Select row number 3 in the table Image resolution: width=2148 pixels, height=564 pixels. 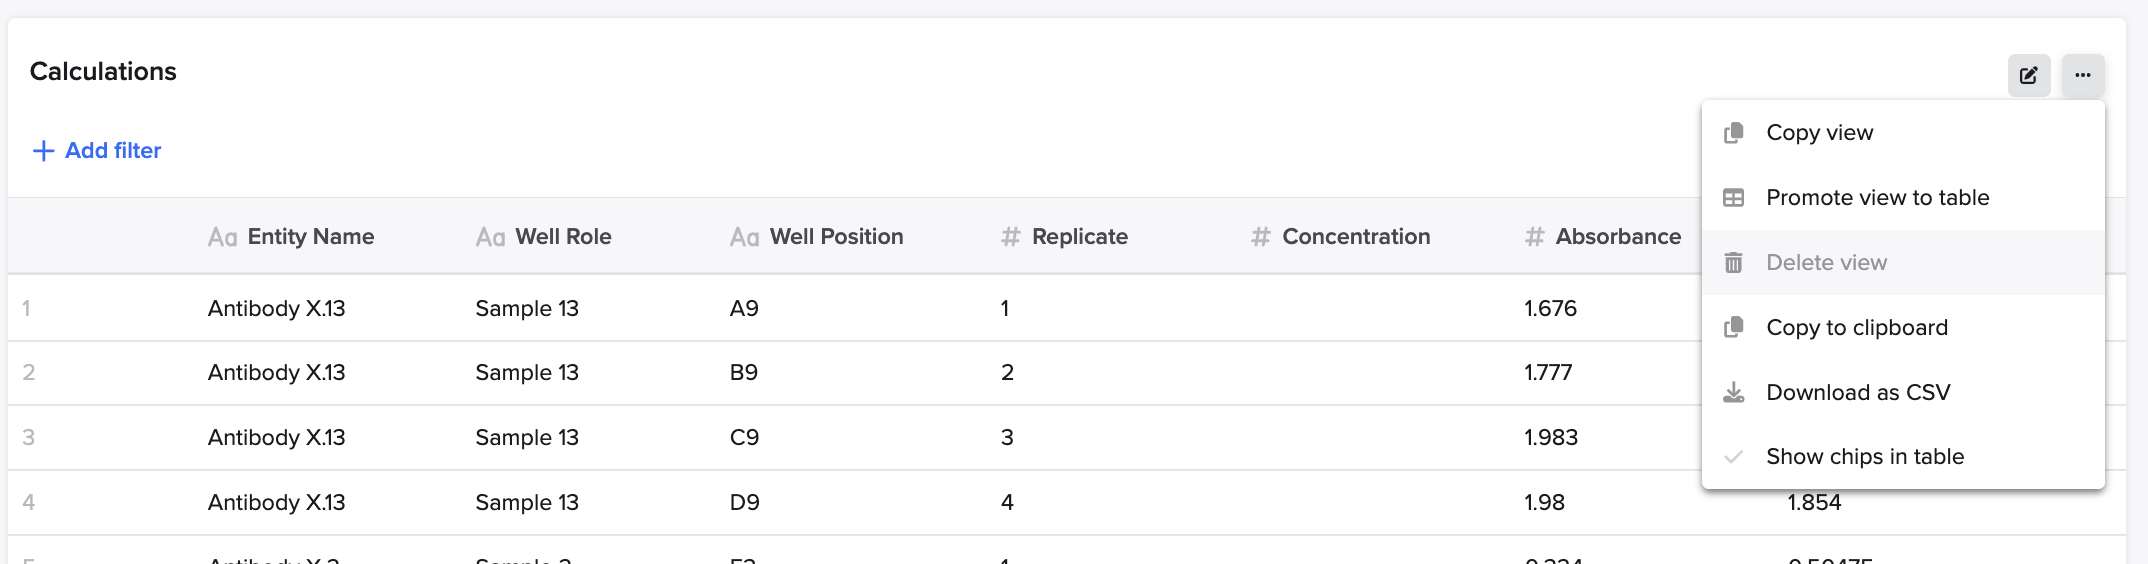click(x=28, y=438)
